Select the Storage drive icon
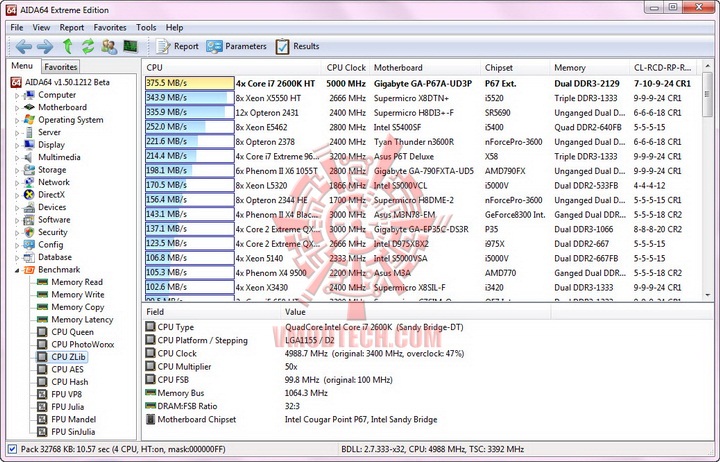Screen dimensions: 720x462 point(29,169)
